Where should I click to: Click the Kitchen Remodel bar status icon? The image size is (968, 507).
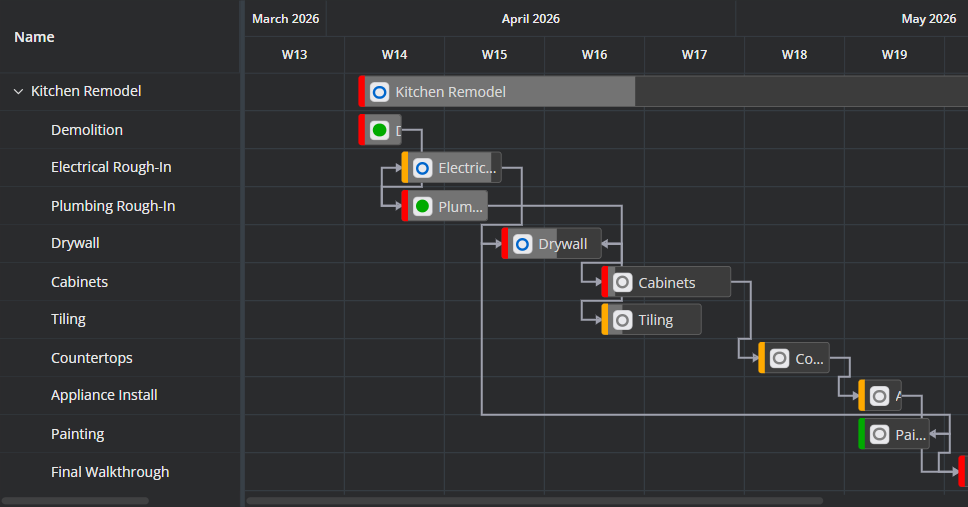point(380,92)
